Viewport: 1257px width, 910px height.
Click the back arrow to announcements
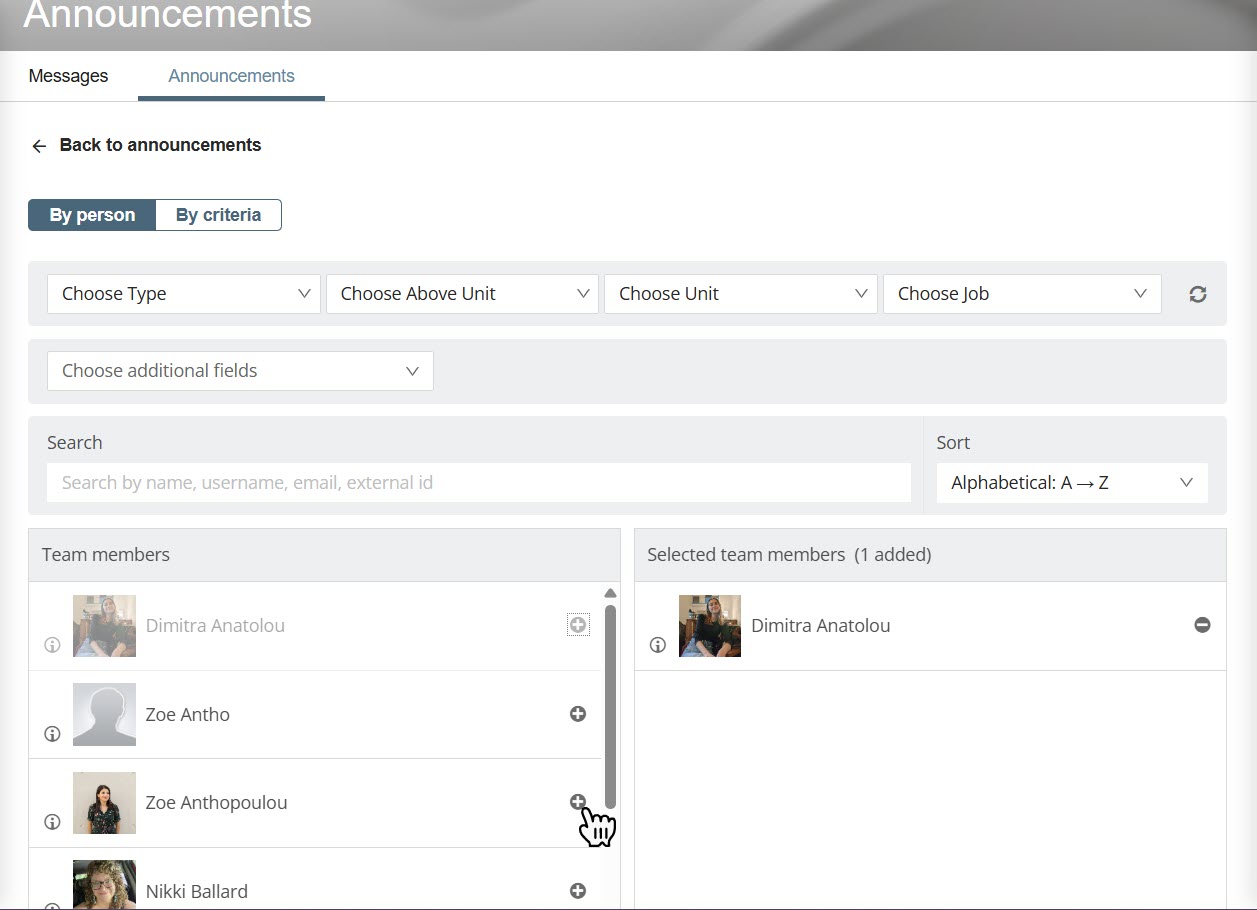39,146
